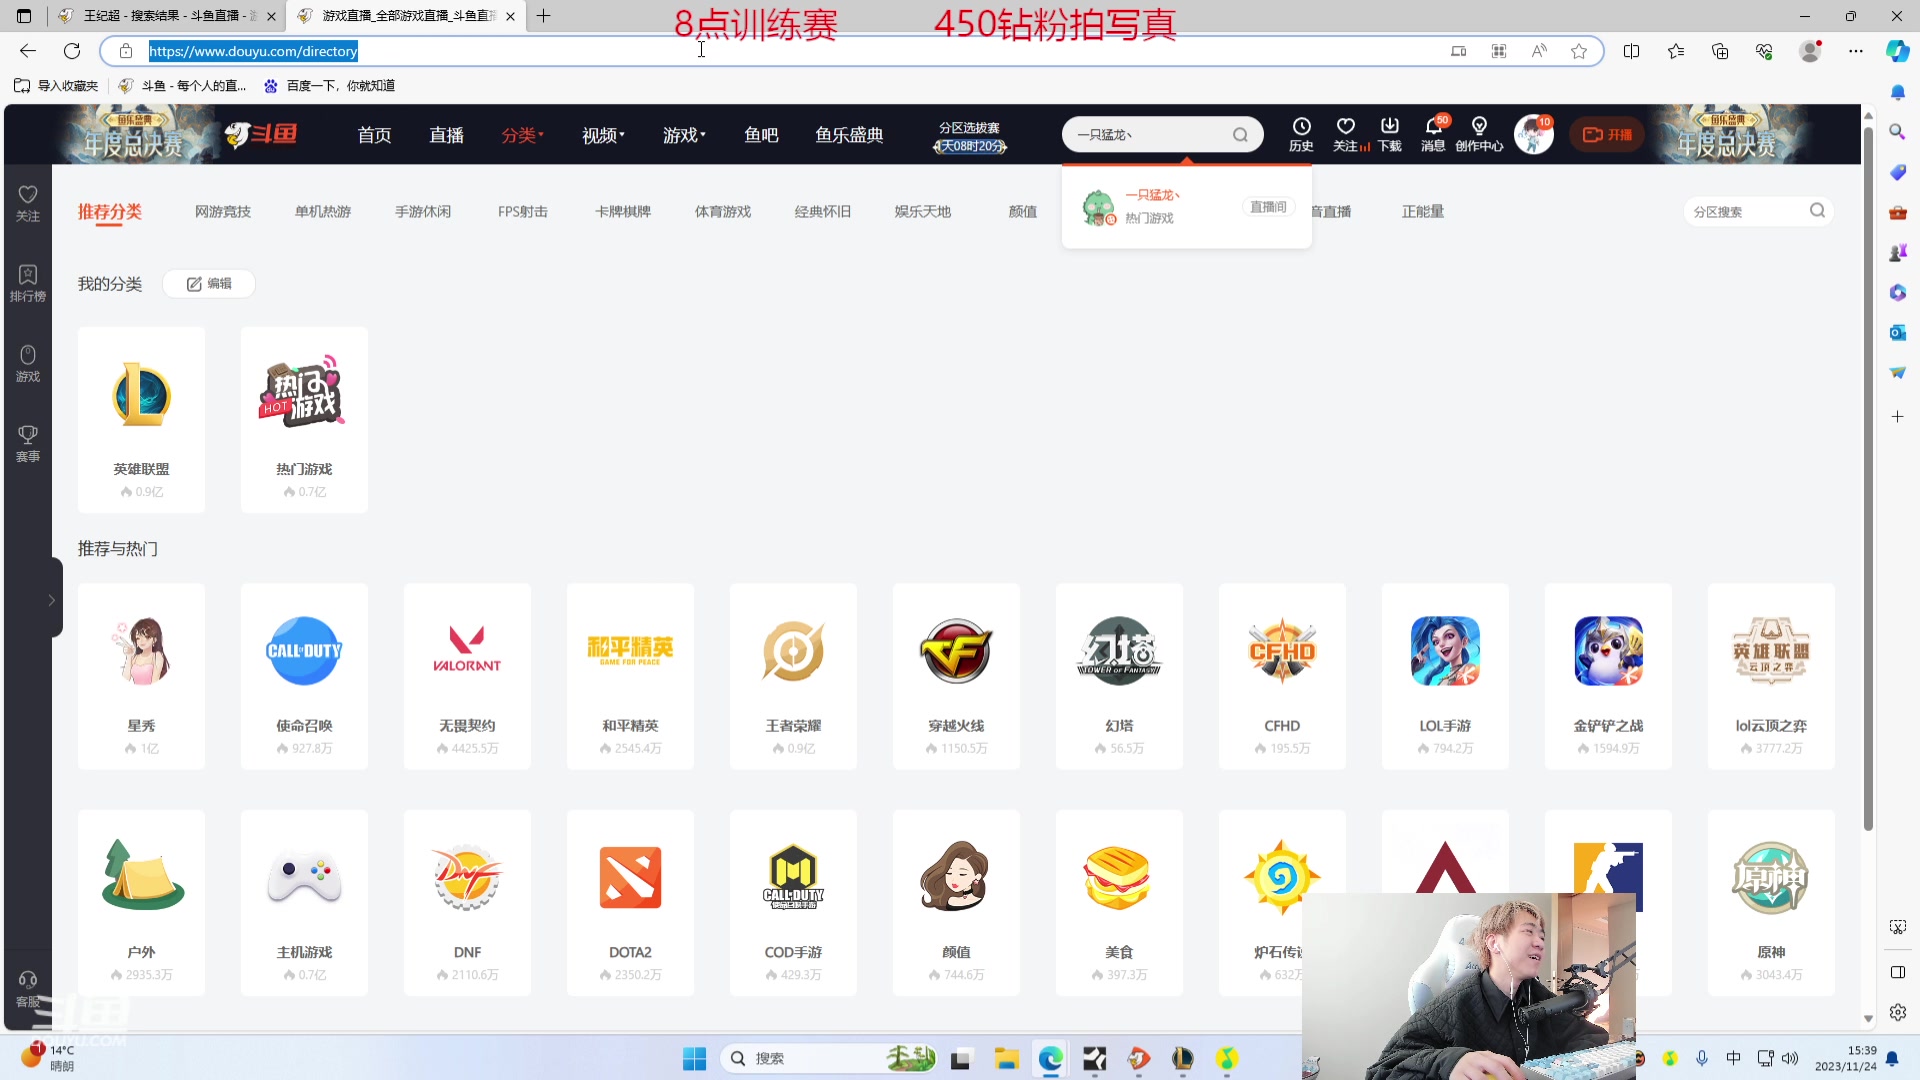
Task: Open the 视频 dropdown in navigation
Action: [603, 135]
